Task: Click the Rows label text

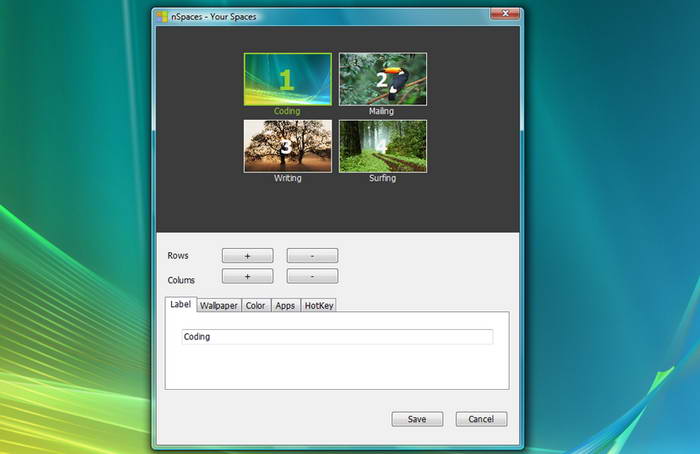Action: point(178,256)
